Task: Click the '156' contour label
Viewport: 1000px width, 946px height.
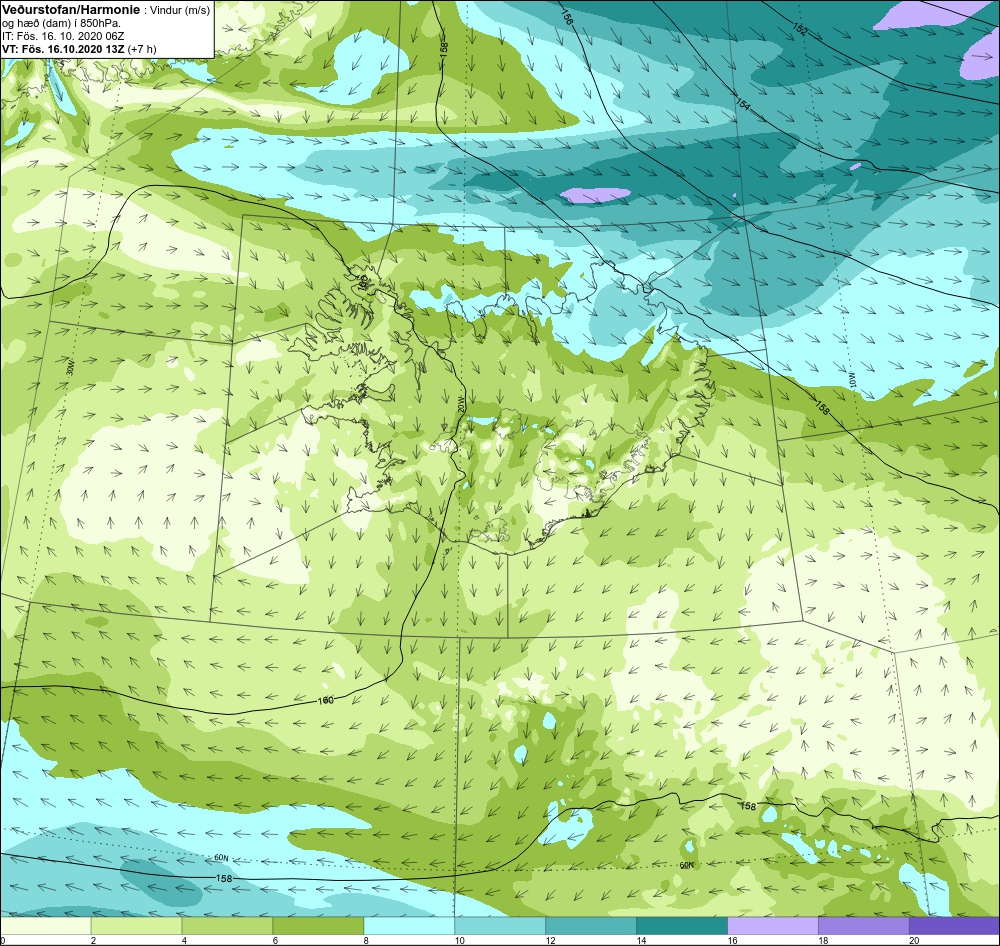Action: pos(567,17)
